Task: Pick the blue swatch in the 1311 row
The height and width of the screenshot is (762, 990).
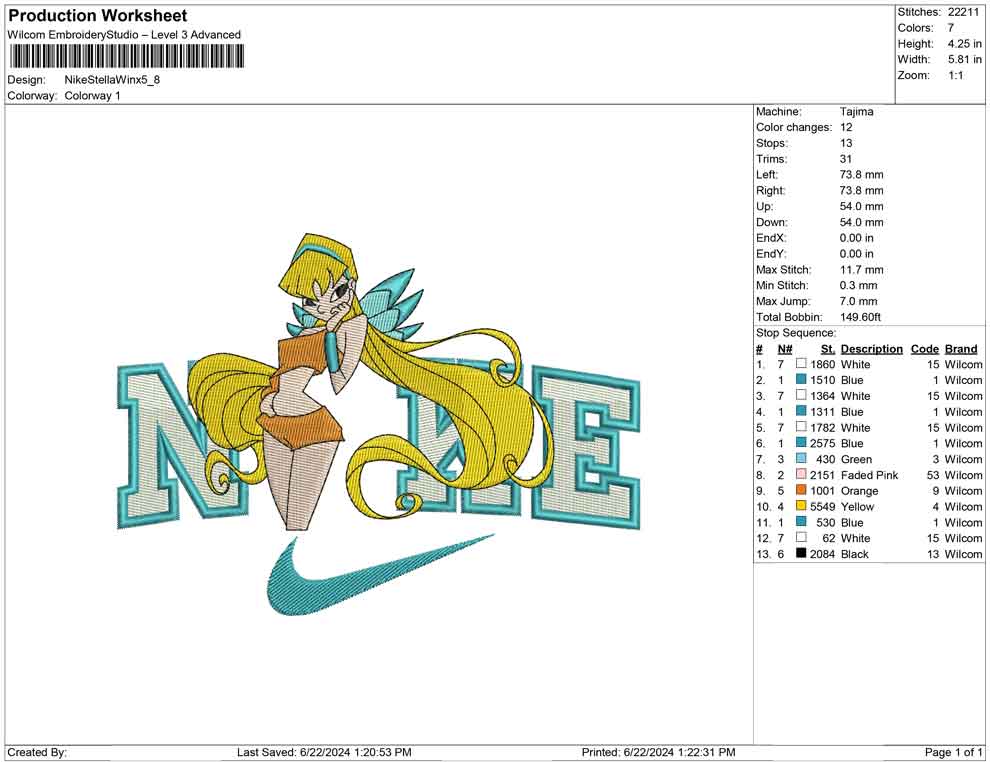Action: click(801, 411)
